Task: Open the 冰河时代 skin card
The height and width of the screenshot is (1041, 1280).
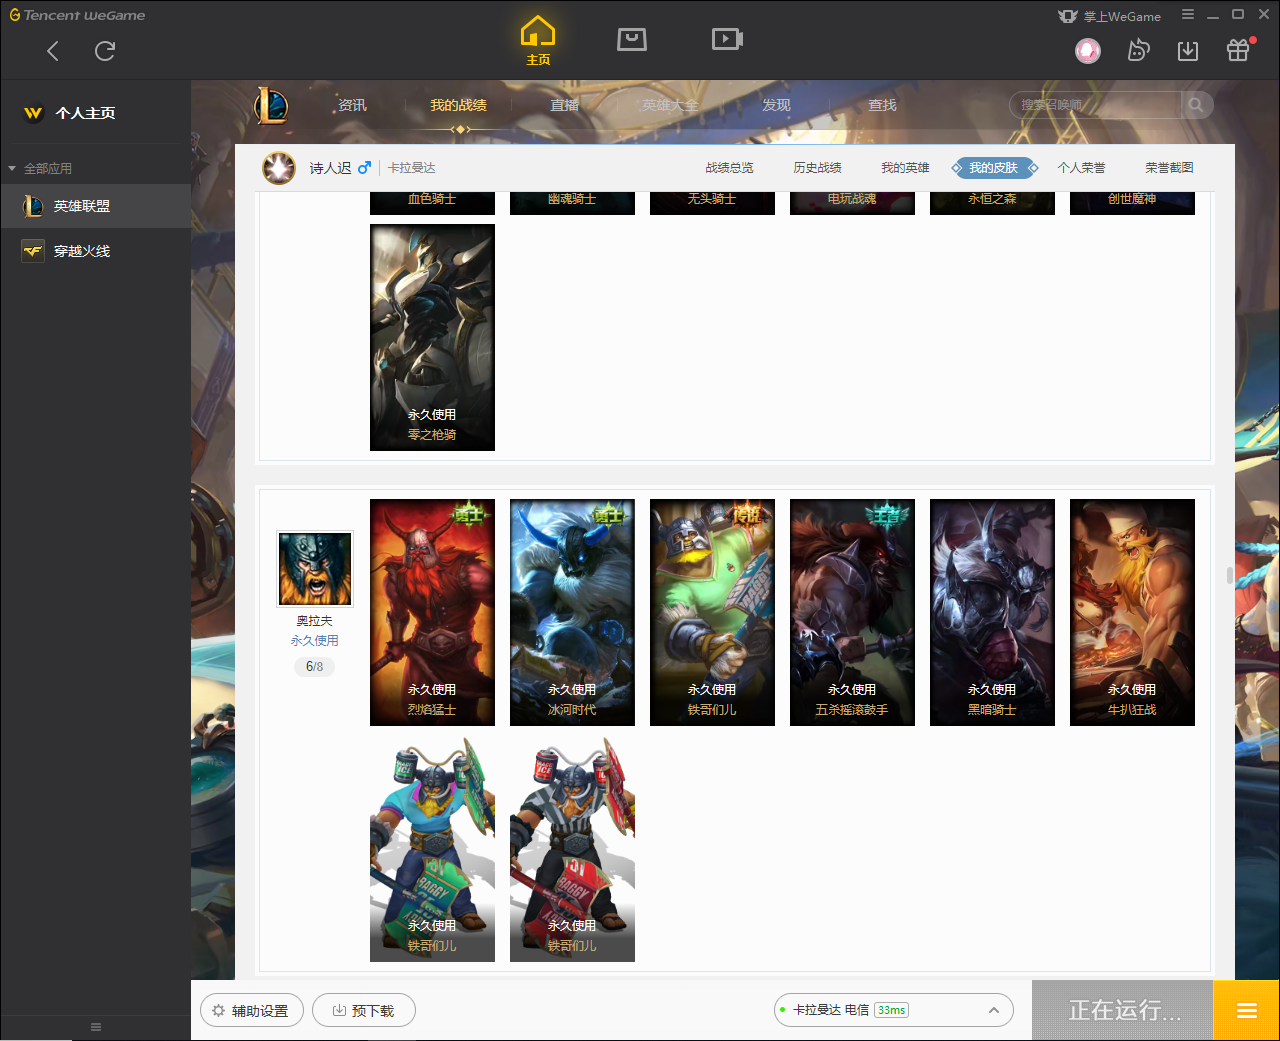Action: [572, 612]
